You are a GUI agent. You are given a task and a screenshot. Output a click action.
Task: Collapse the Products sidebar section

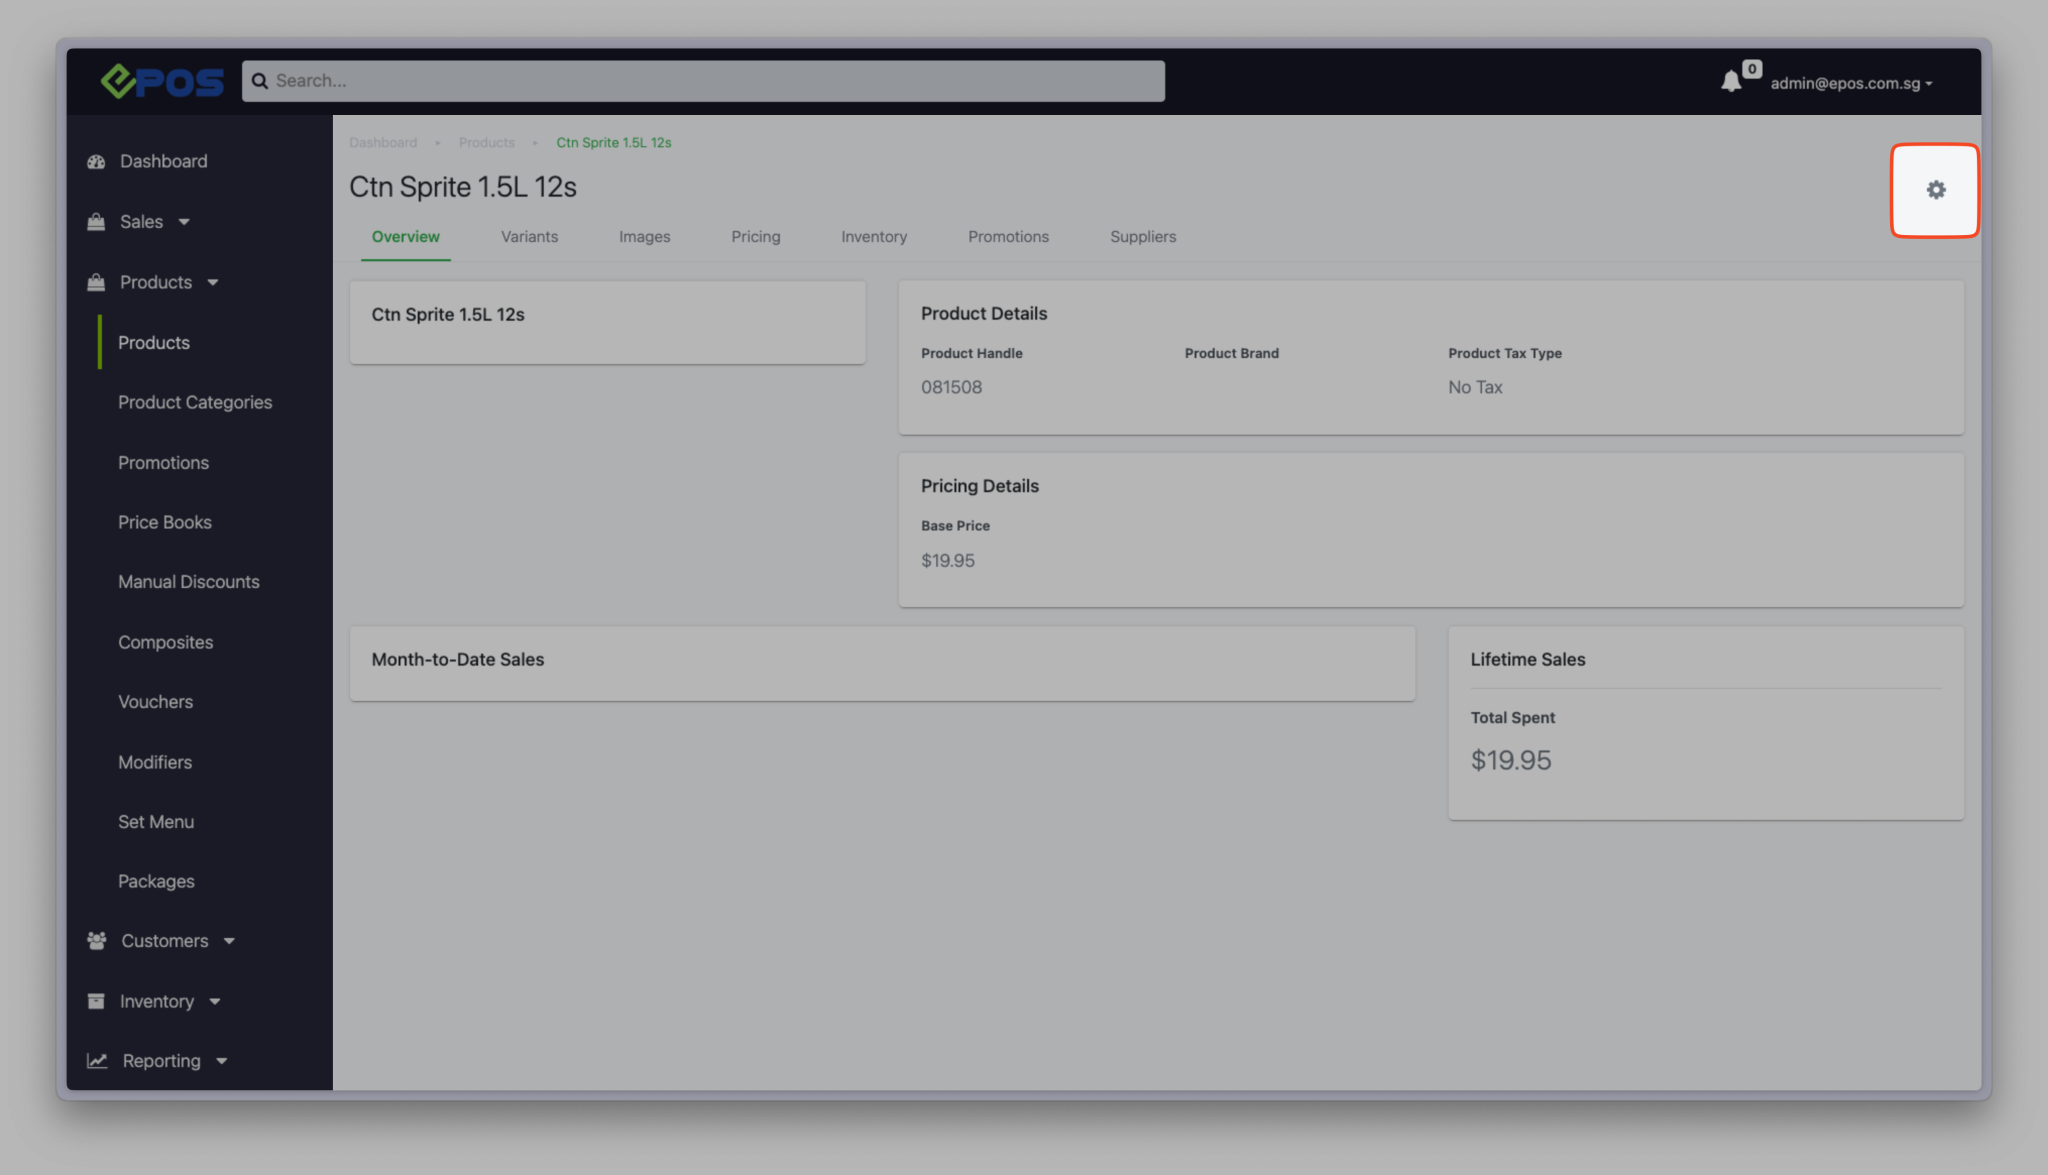point(214,282)
